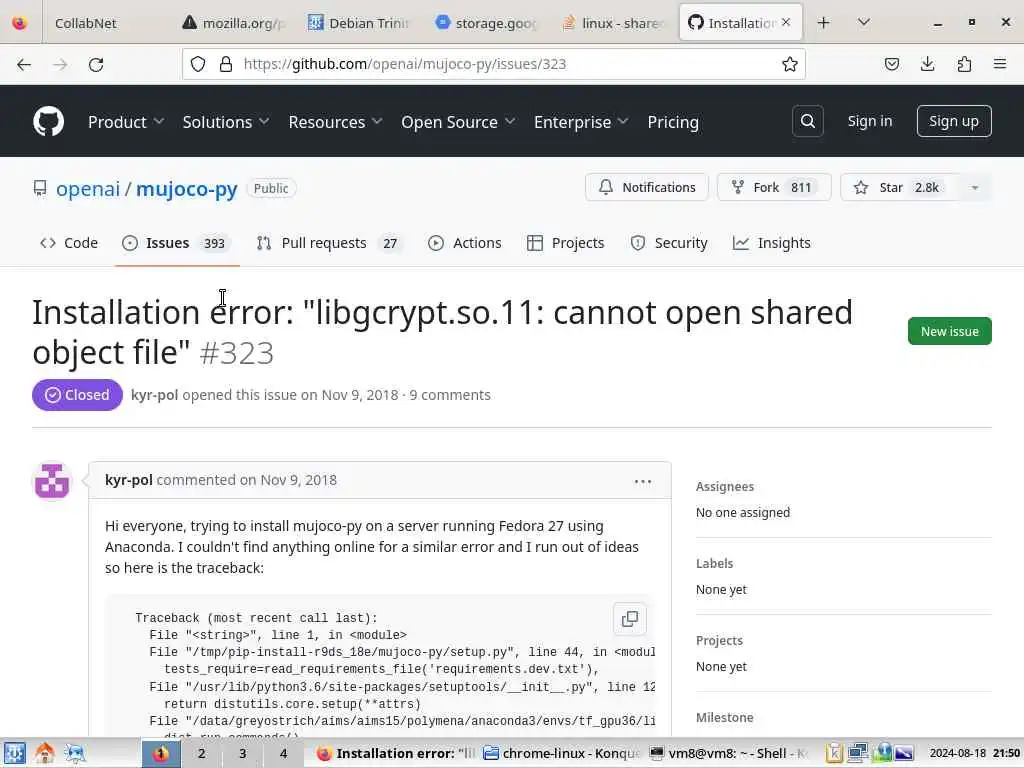This screenshot has height=768, width=1024.
Task: Expand the Solutions menu
Action: pos(226,122)
